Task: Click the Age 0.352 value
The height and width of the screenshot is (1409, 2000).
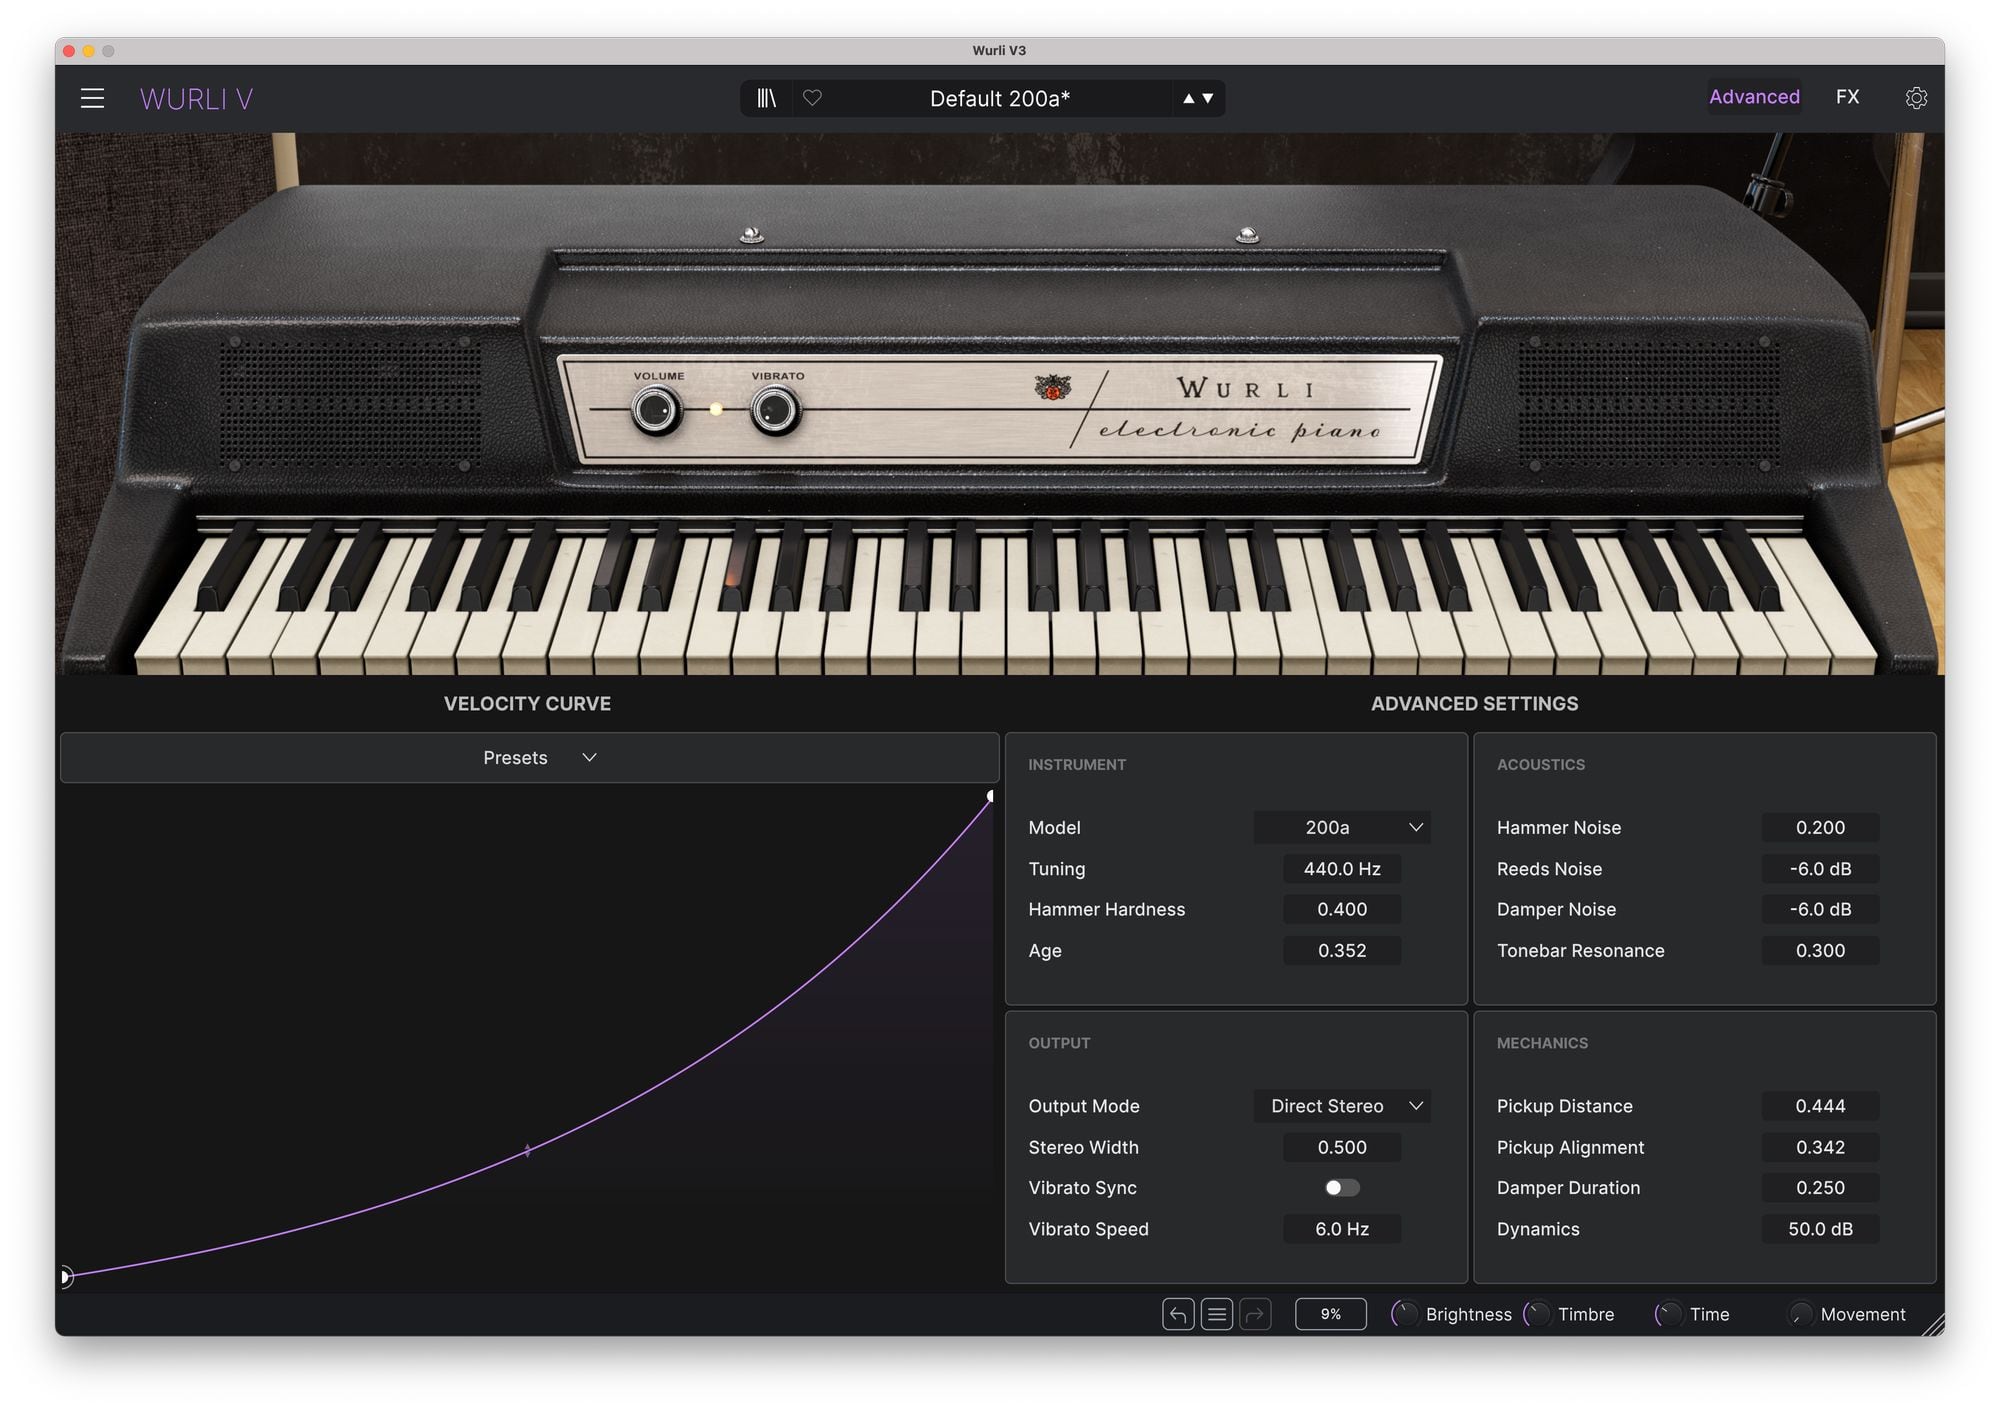Action: click(x=1342, y=951)
